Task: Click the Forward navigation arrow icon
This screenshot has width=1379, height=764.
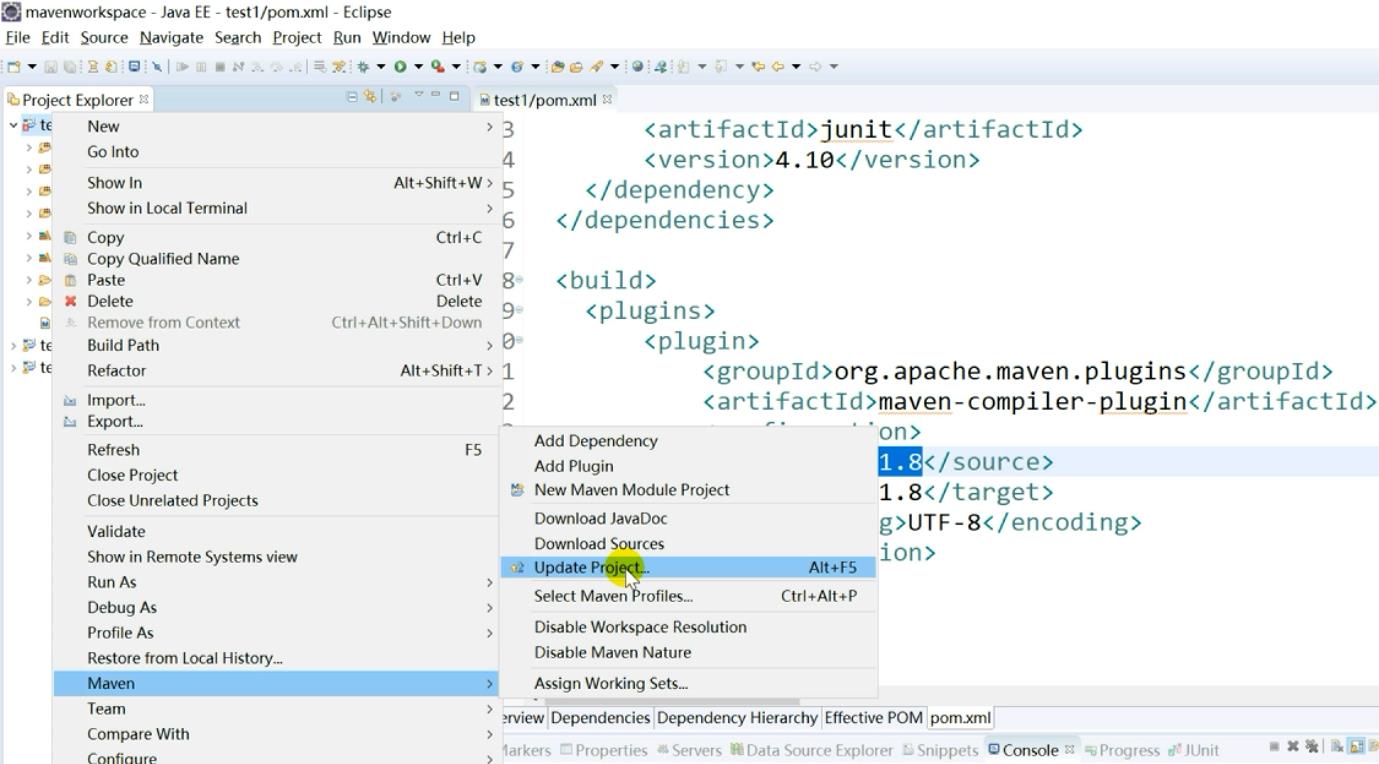Action: [815, 67]
